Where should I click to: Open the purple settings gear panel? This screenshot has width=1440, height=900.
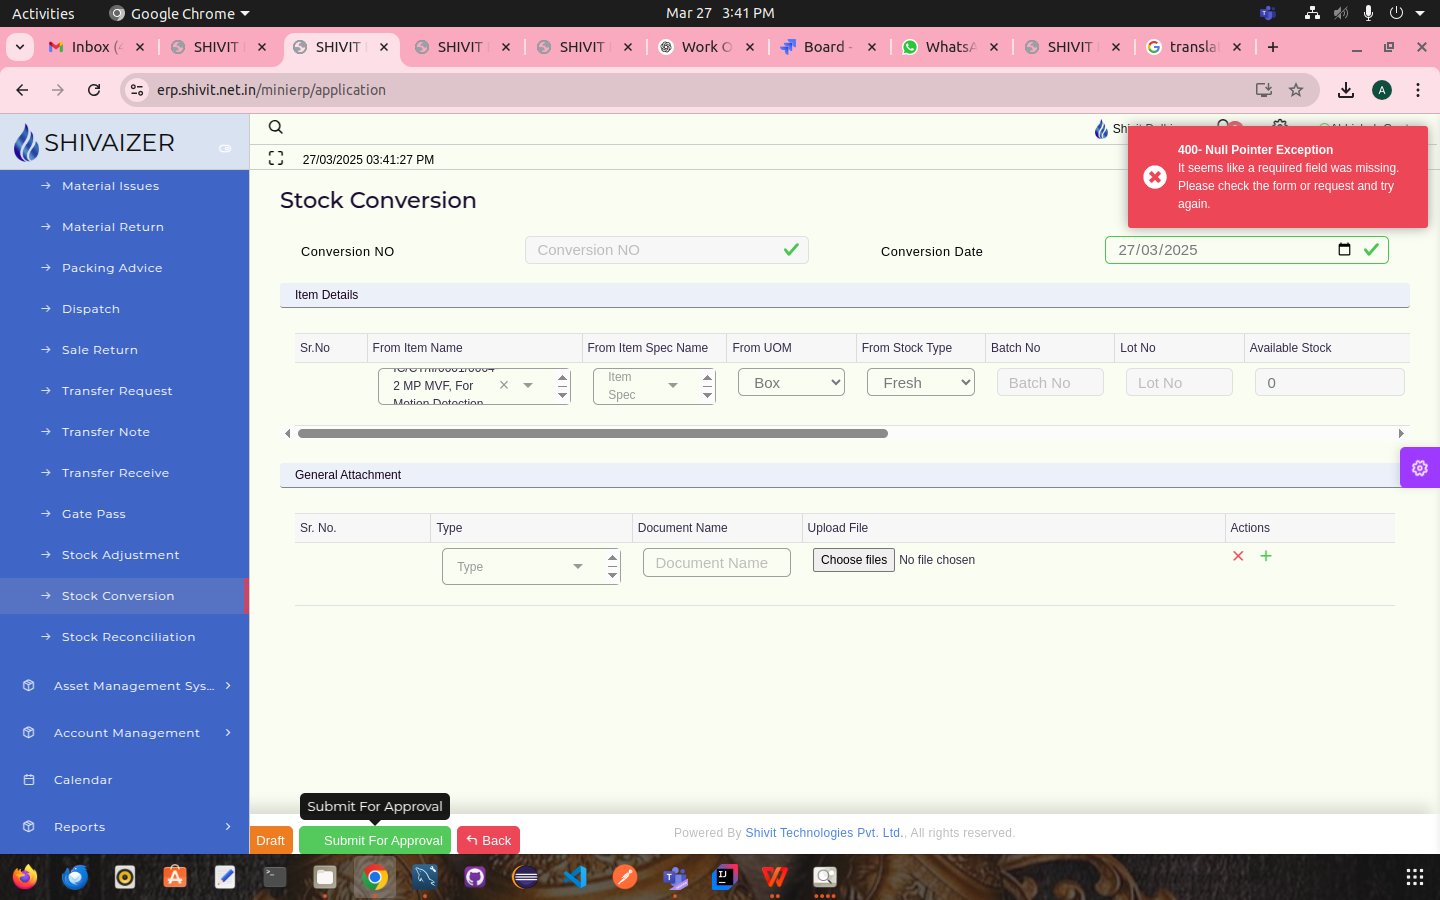pyautogui.click(x=1419, y=468)
